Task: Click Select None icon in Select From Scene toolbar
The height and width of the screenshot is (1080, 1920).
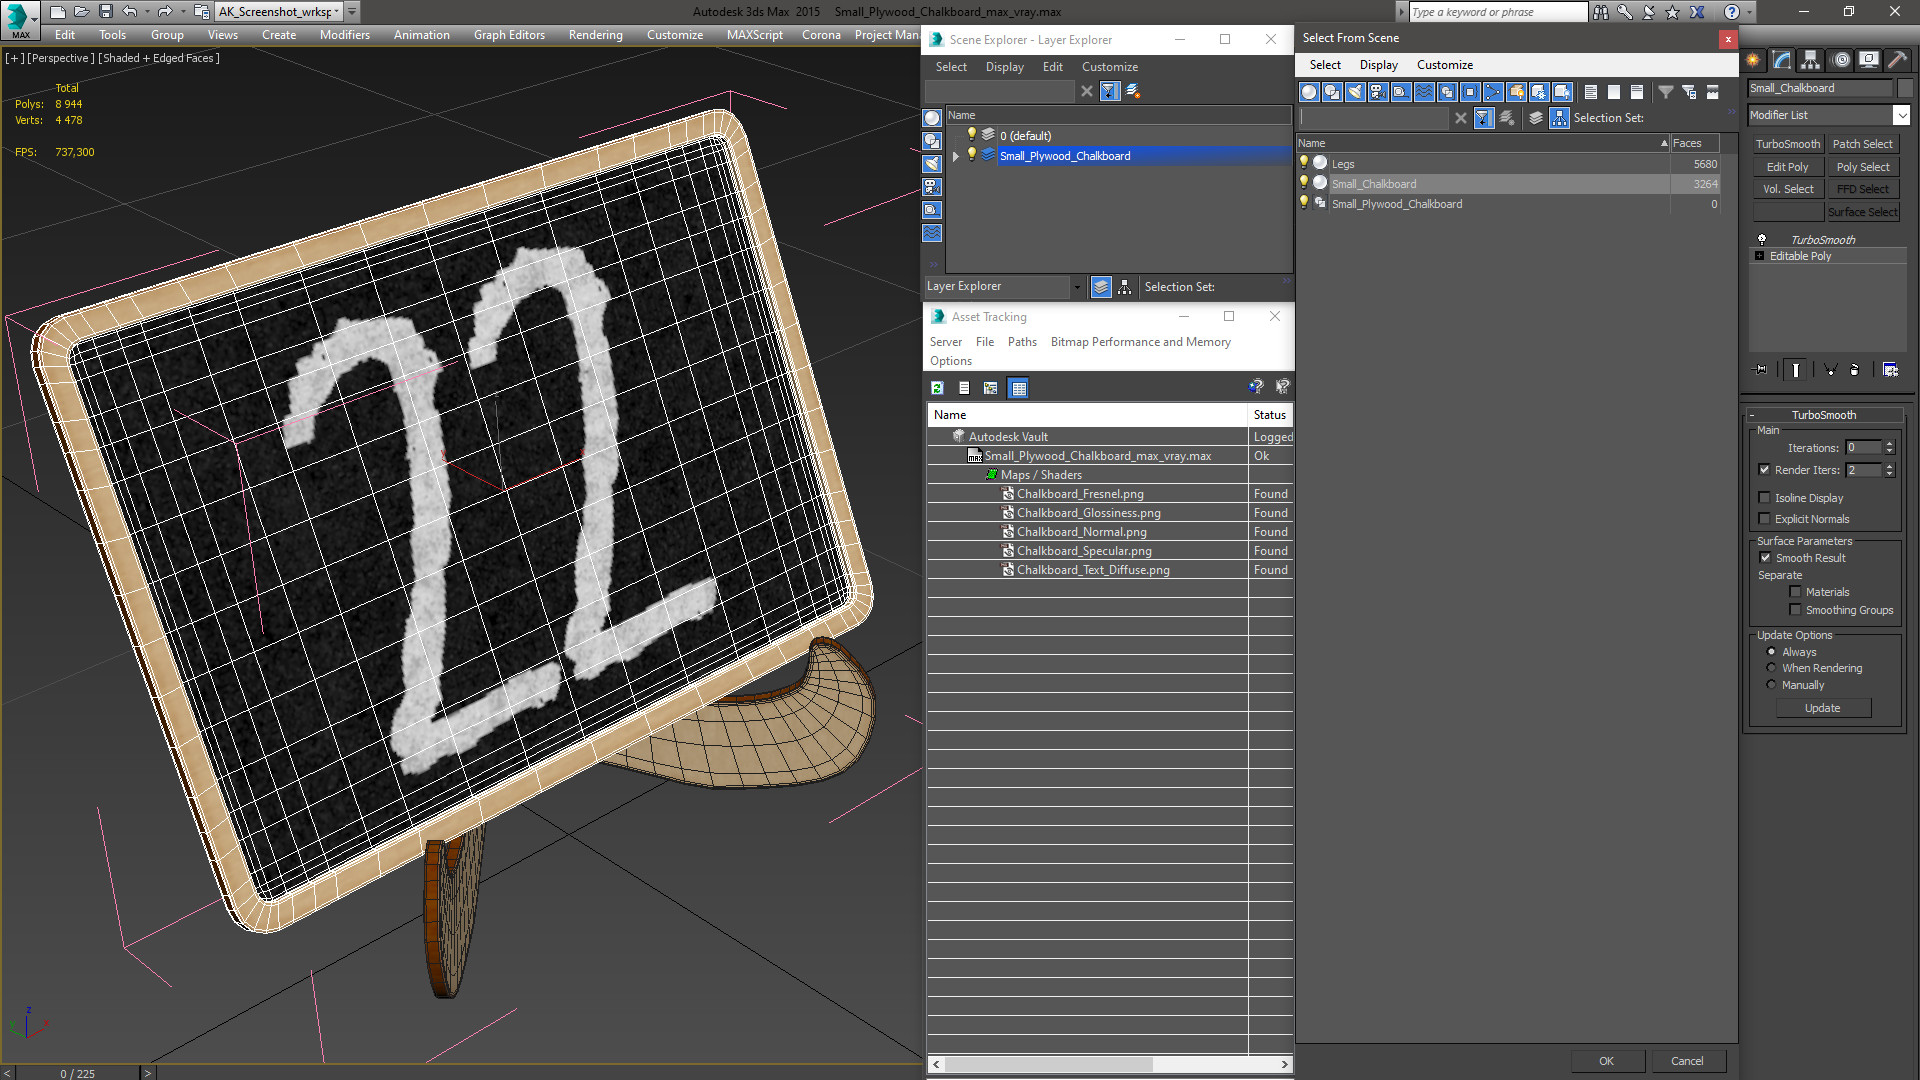Action: [1614, 92]
